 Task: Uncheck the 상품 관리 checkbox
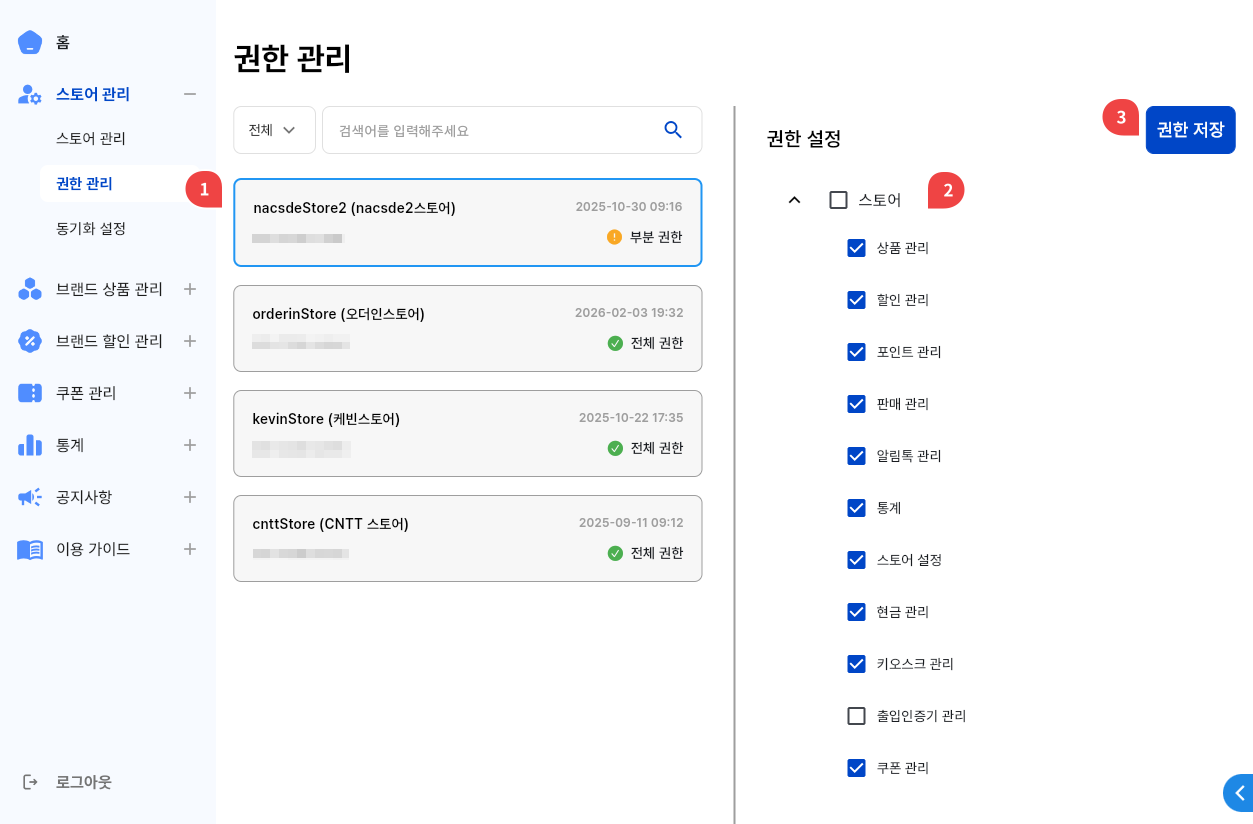856,248
